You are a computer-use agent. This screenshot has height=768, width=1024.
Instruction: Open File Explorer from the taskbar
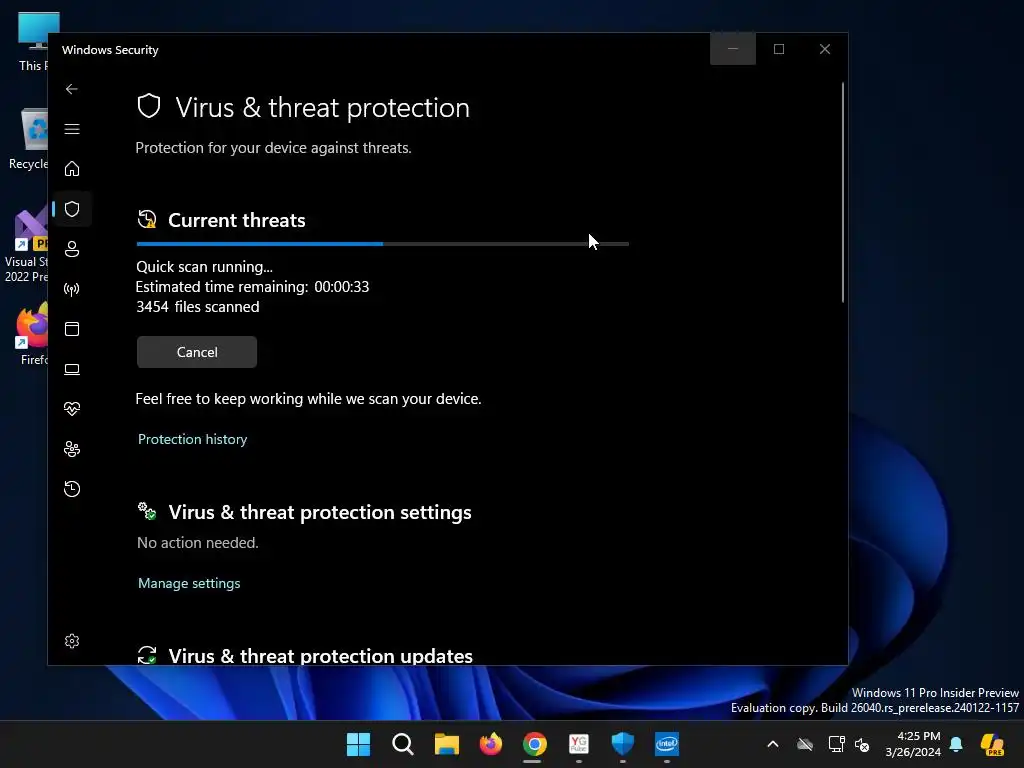coord(447,744)
